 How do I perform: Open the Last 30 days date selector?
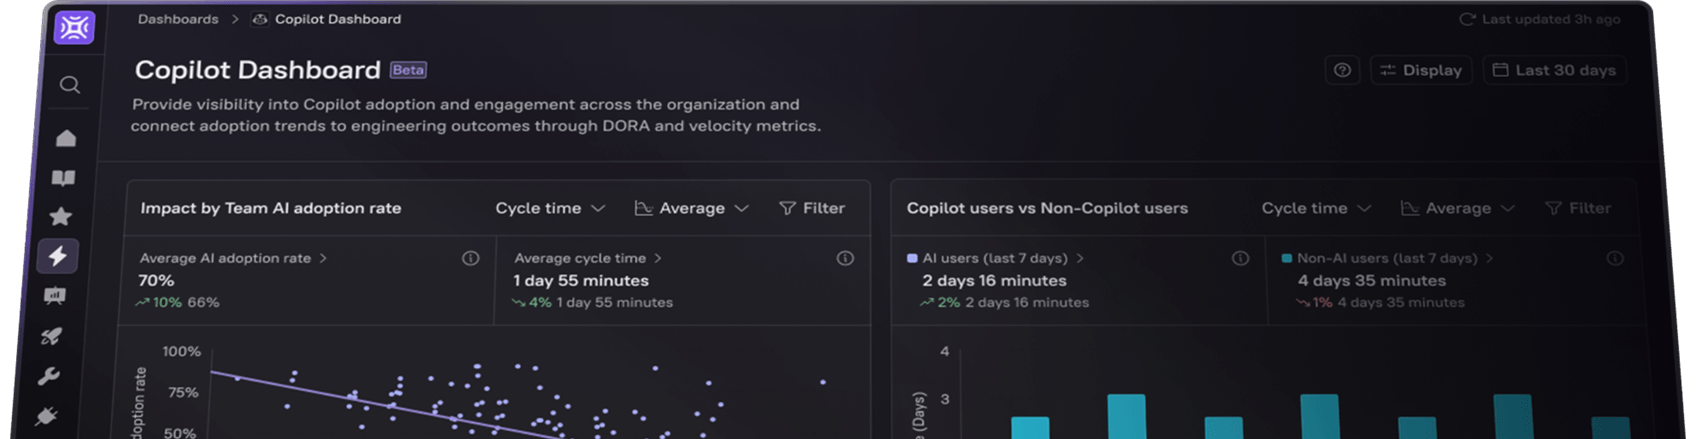(x=1554, y=70)
